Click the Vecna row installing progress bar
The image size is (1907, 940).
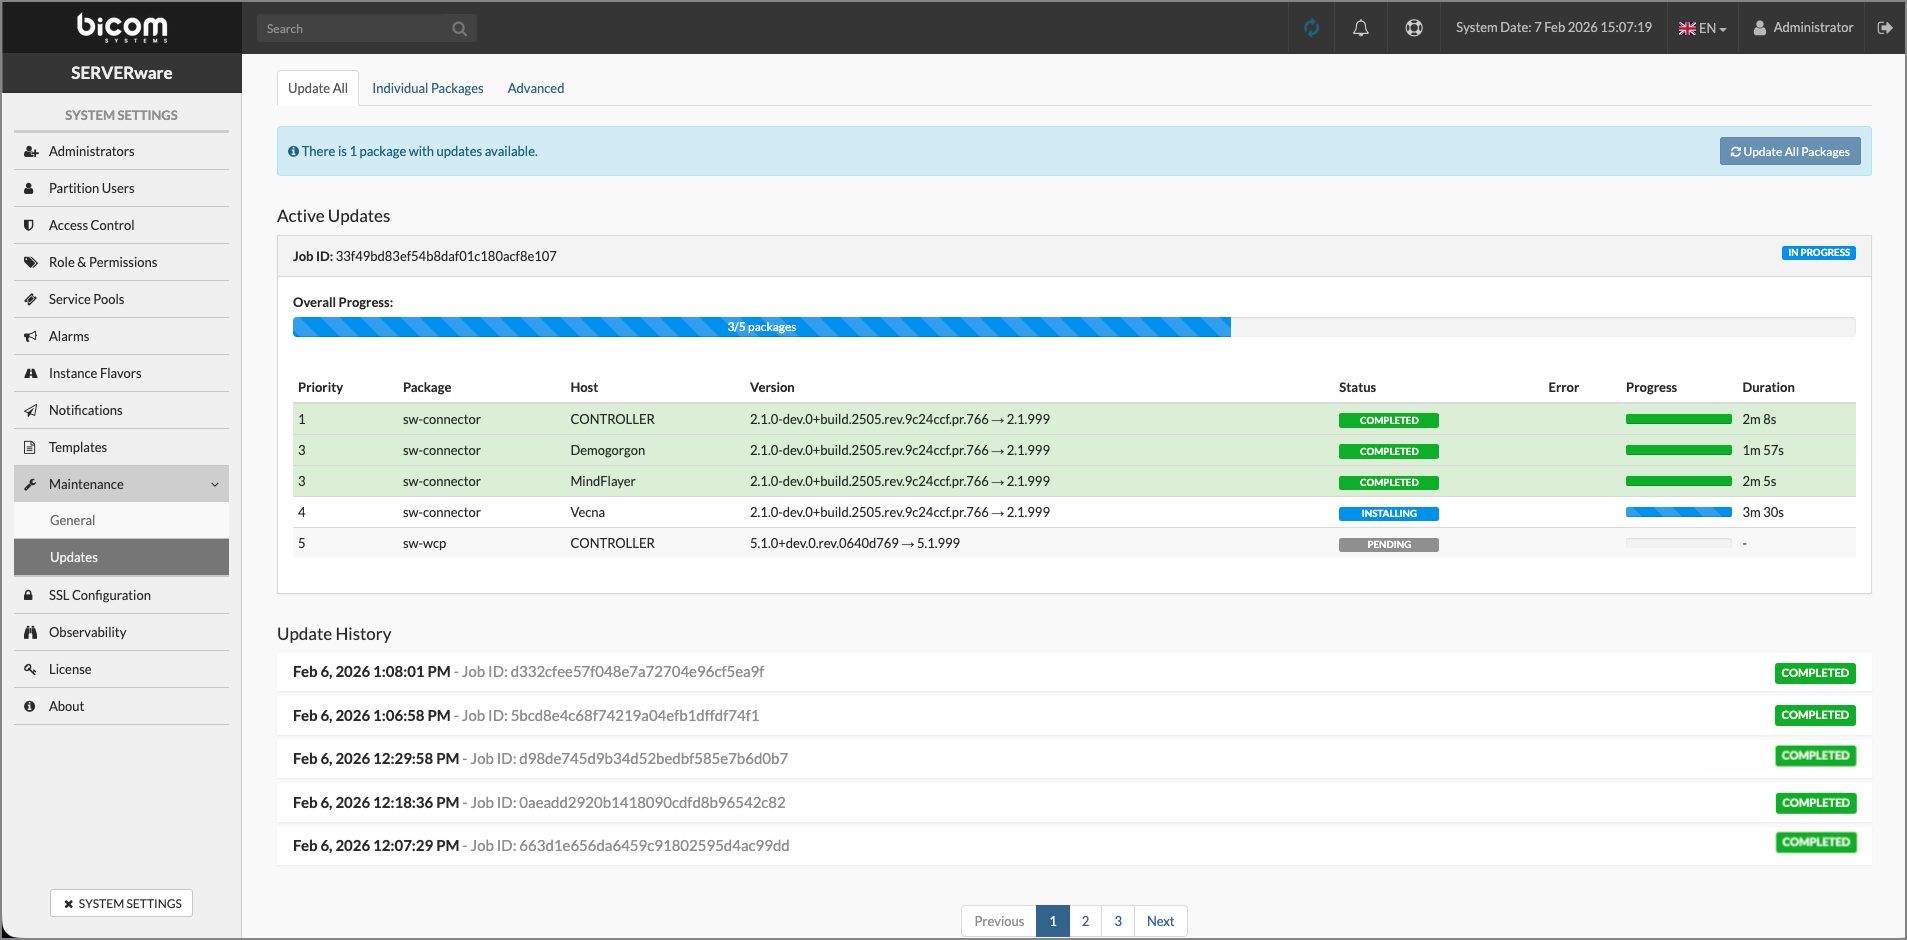pos(1679,513)
